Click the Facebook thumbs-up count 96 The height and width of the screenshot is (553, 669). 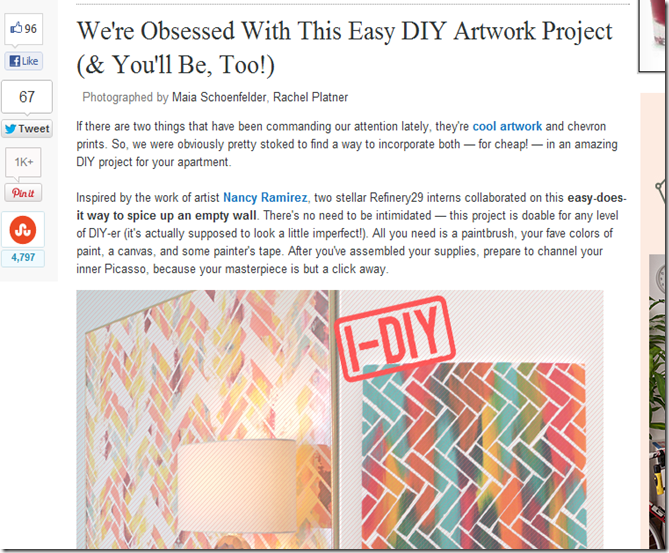[x=24, y=29]
